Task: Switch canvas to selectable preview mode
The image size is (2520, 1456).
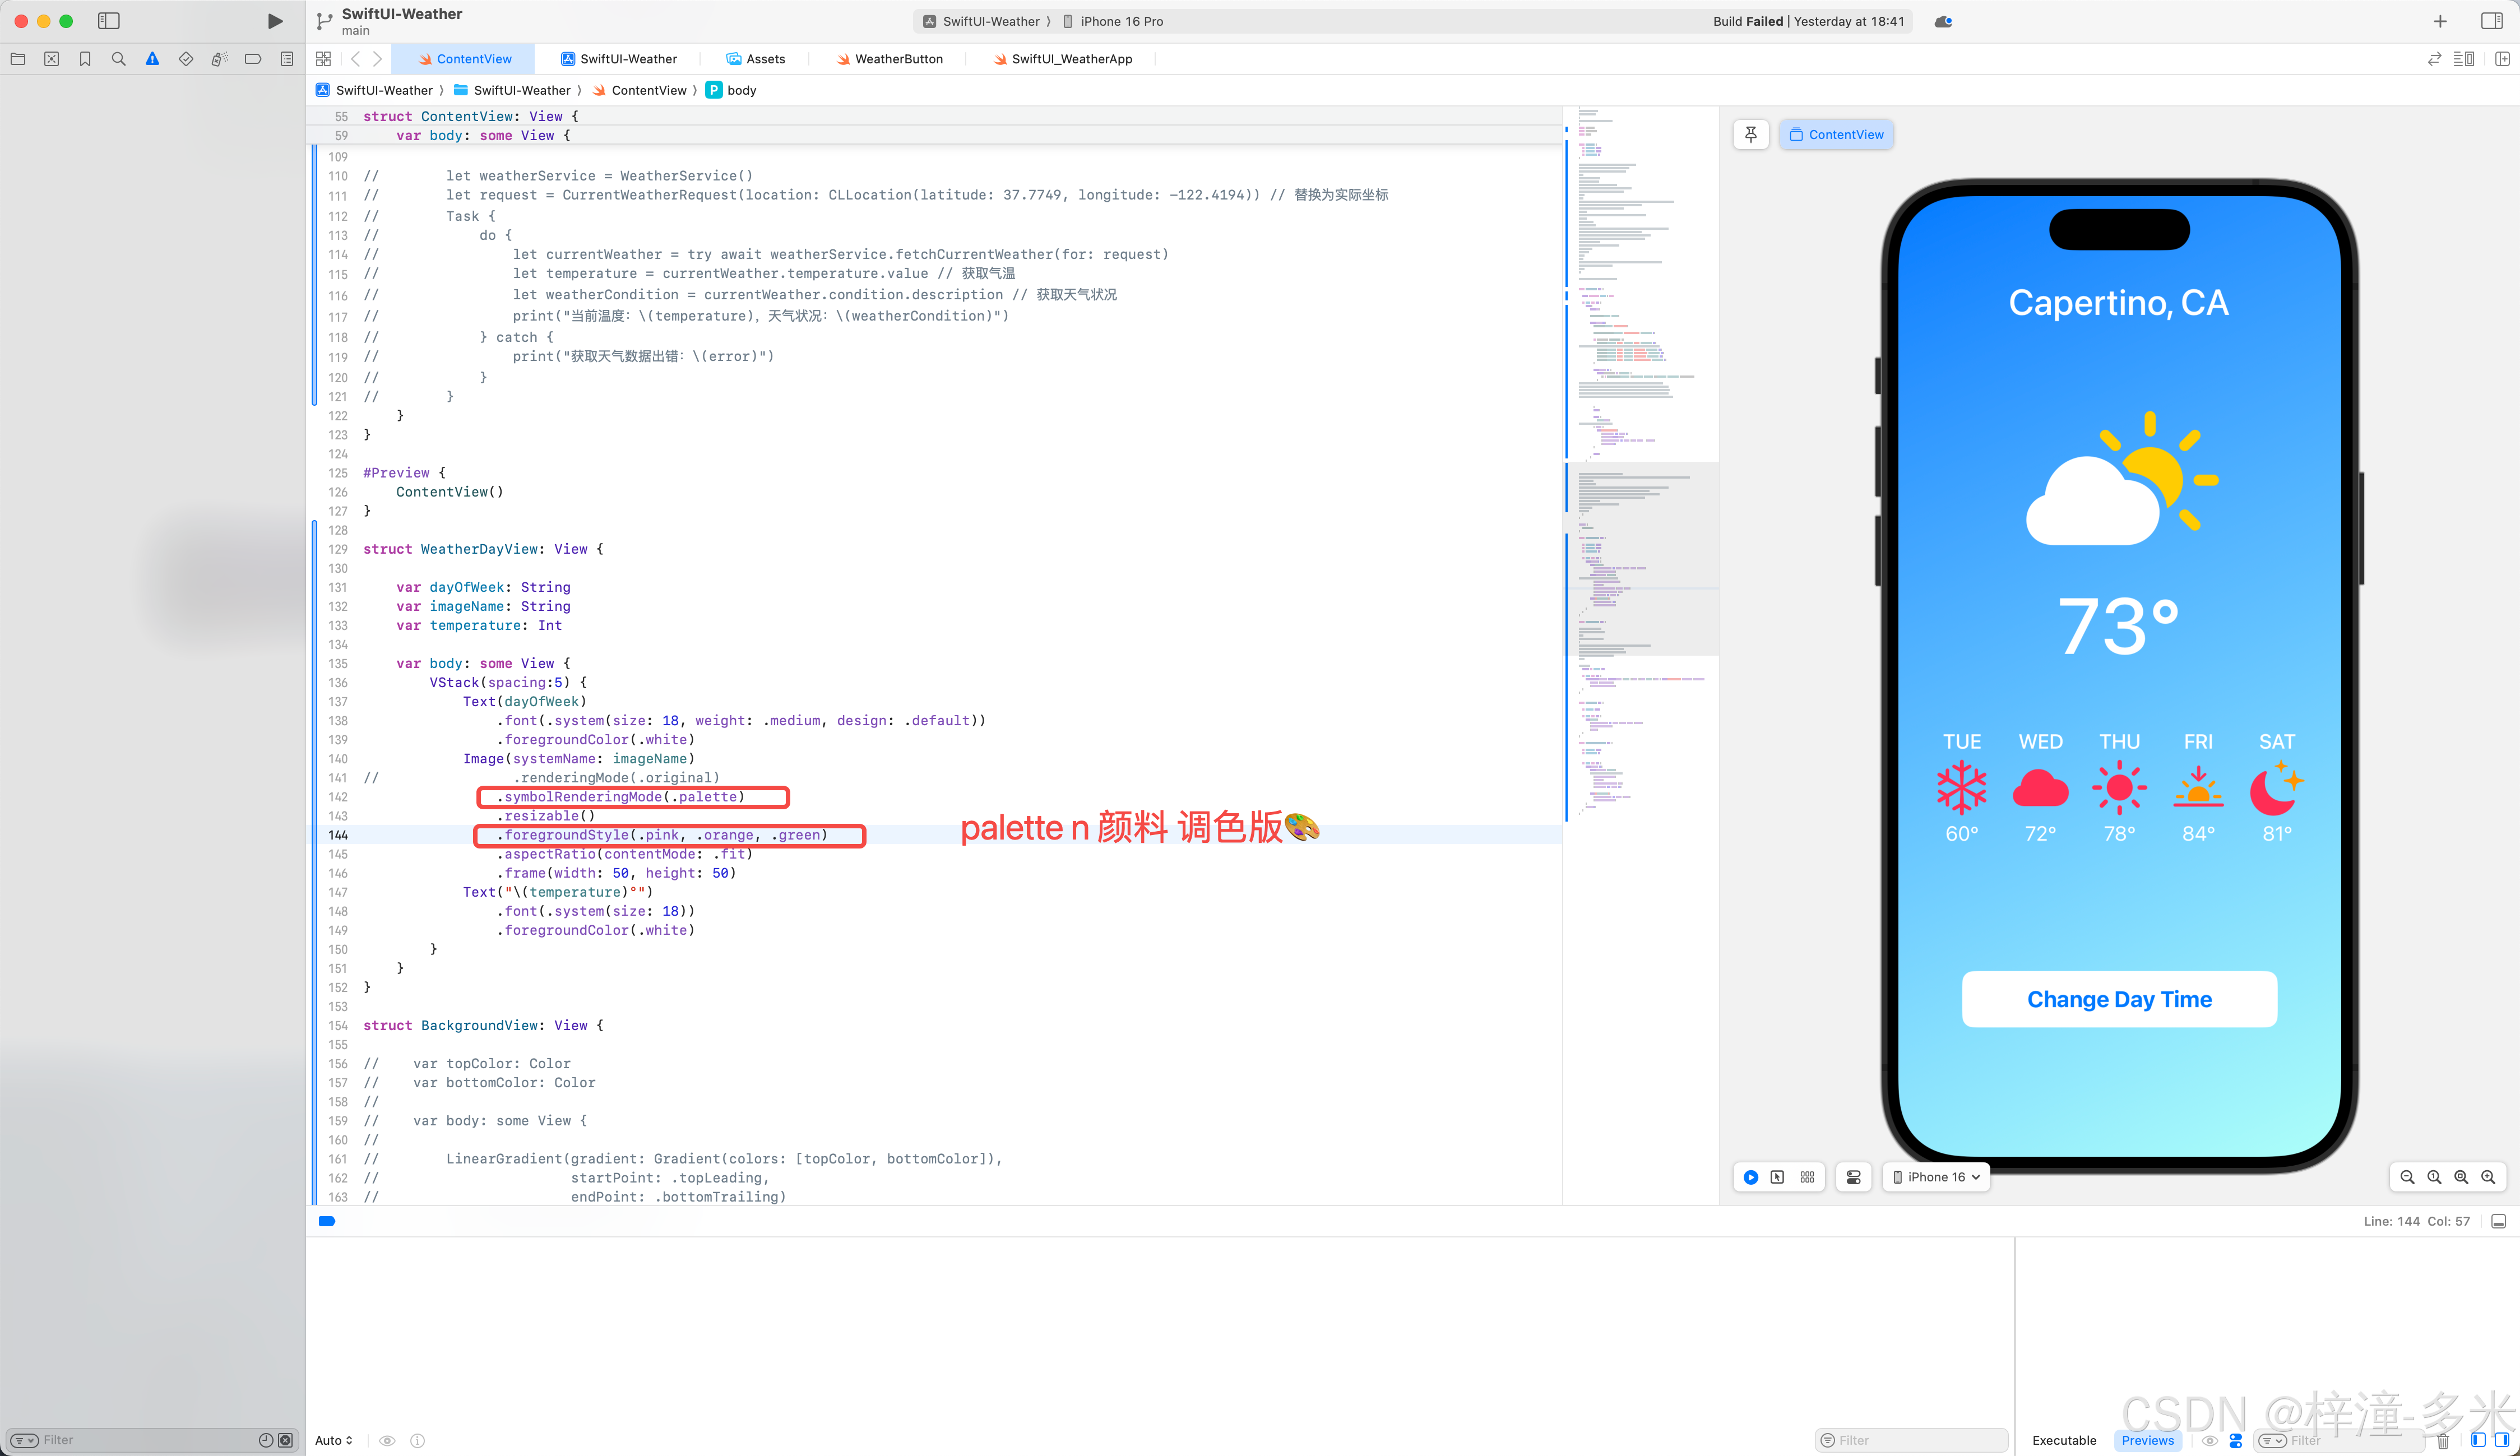Action: pyautogui.click(x=1778, y=1177)
